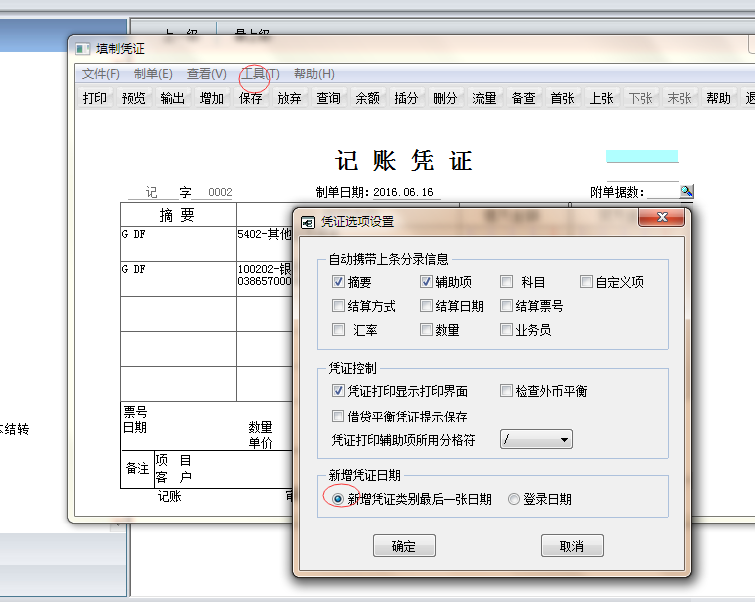The height and width of the screenshot is (602, 755).
Task: Click the 取消 button
Action: pyautogui.click(x=572, y=546)
